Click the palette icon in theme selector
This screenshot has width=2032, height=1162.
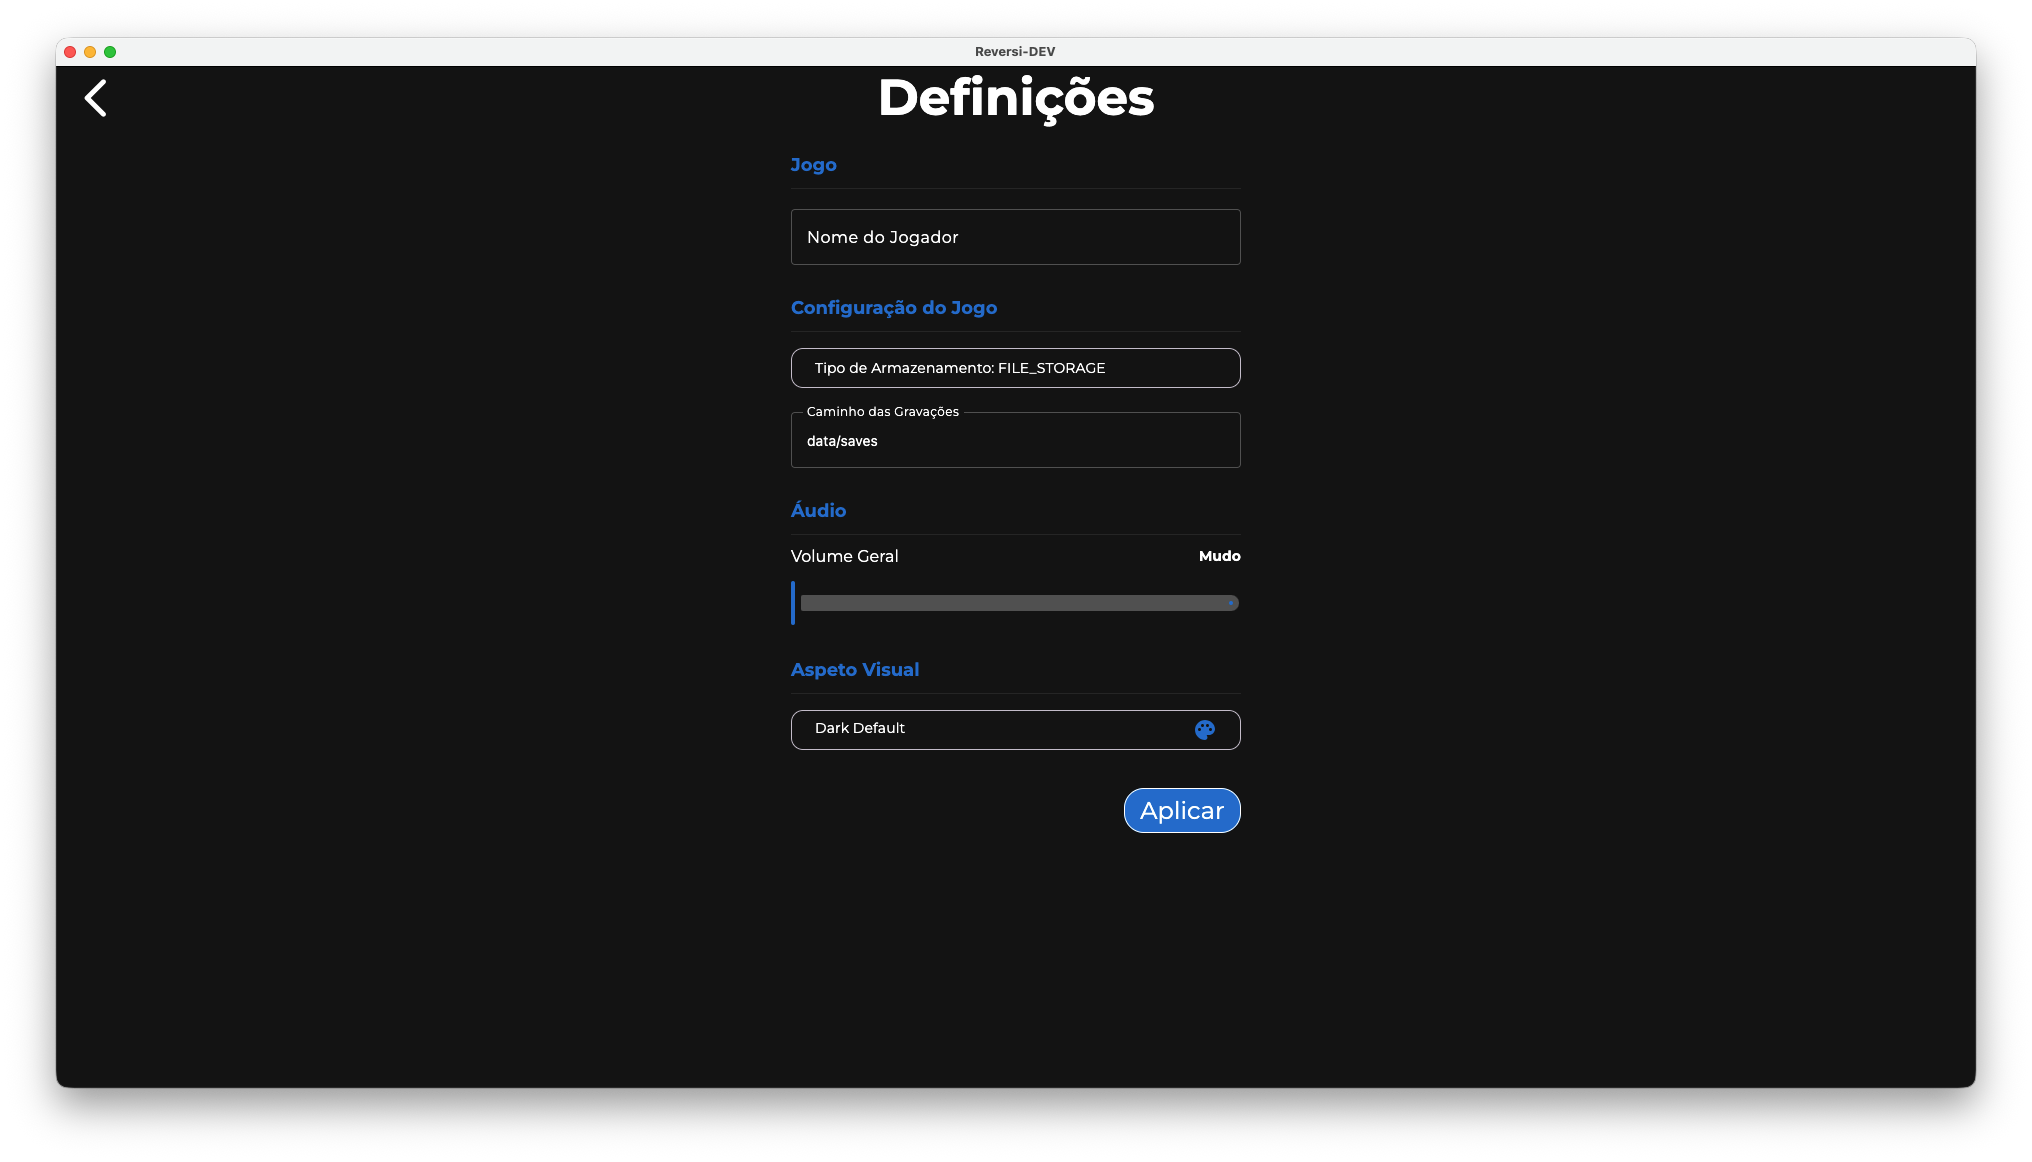coord(1204,730)
